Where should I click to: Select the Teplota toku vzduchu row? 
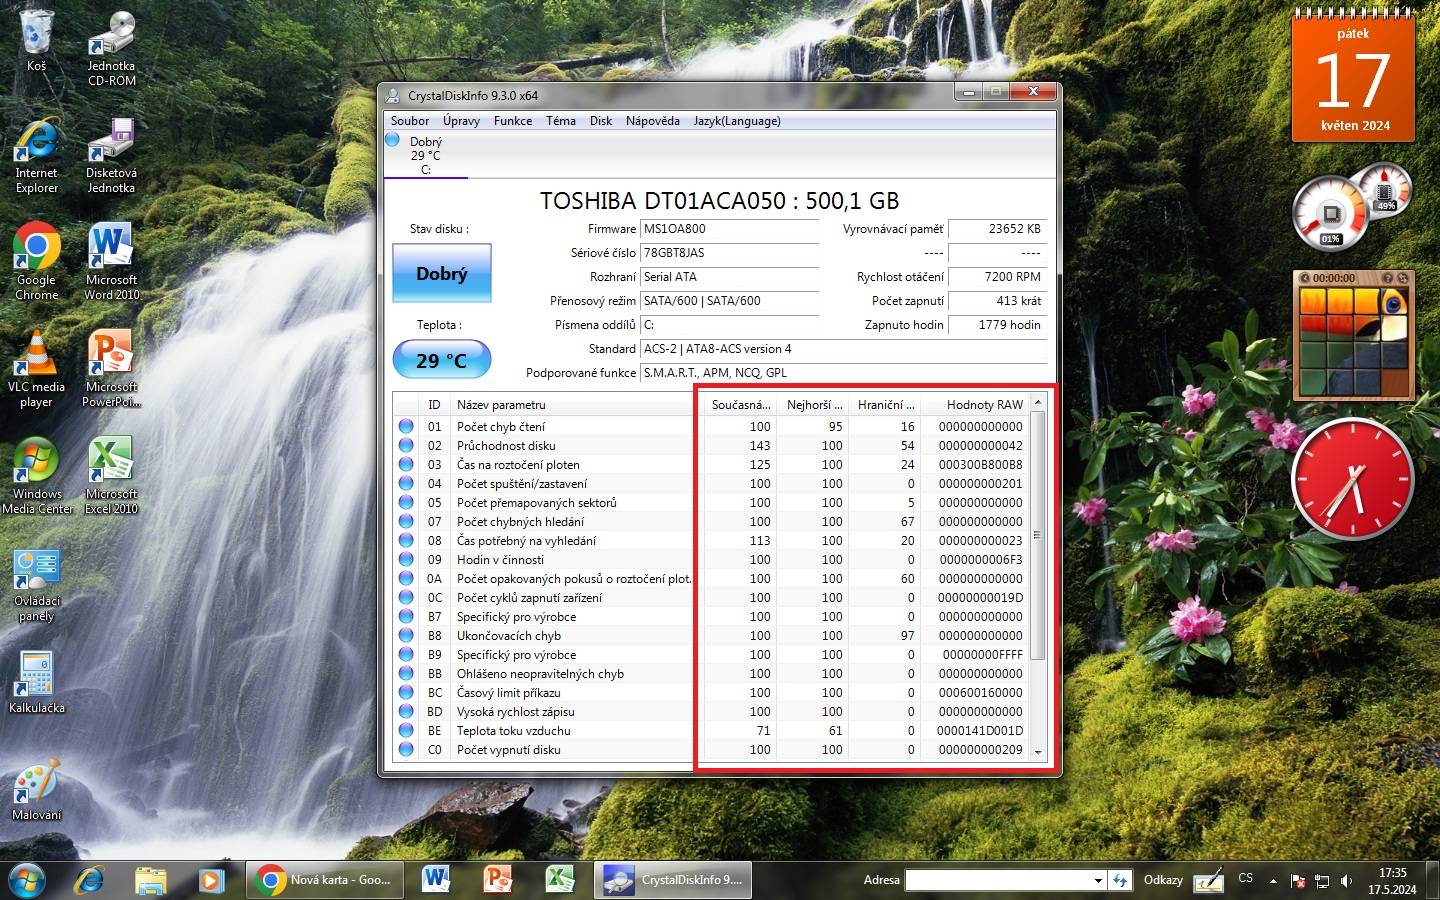click(x=711, y=730)
